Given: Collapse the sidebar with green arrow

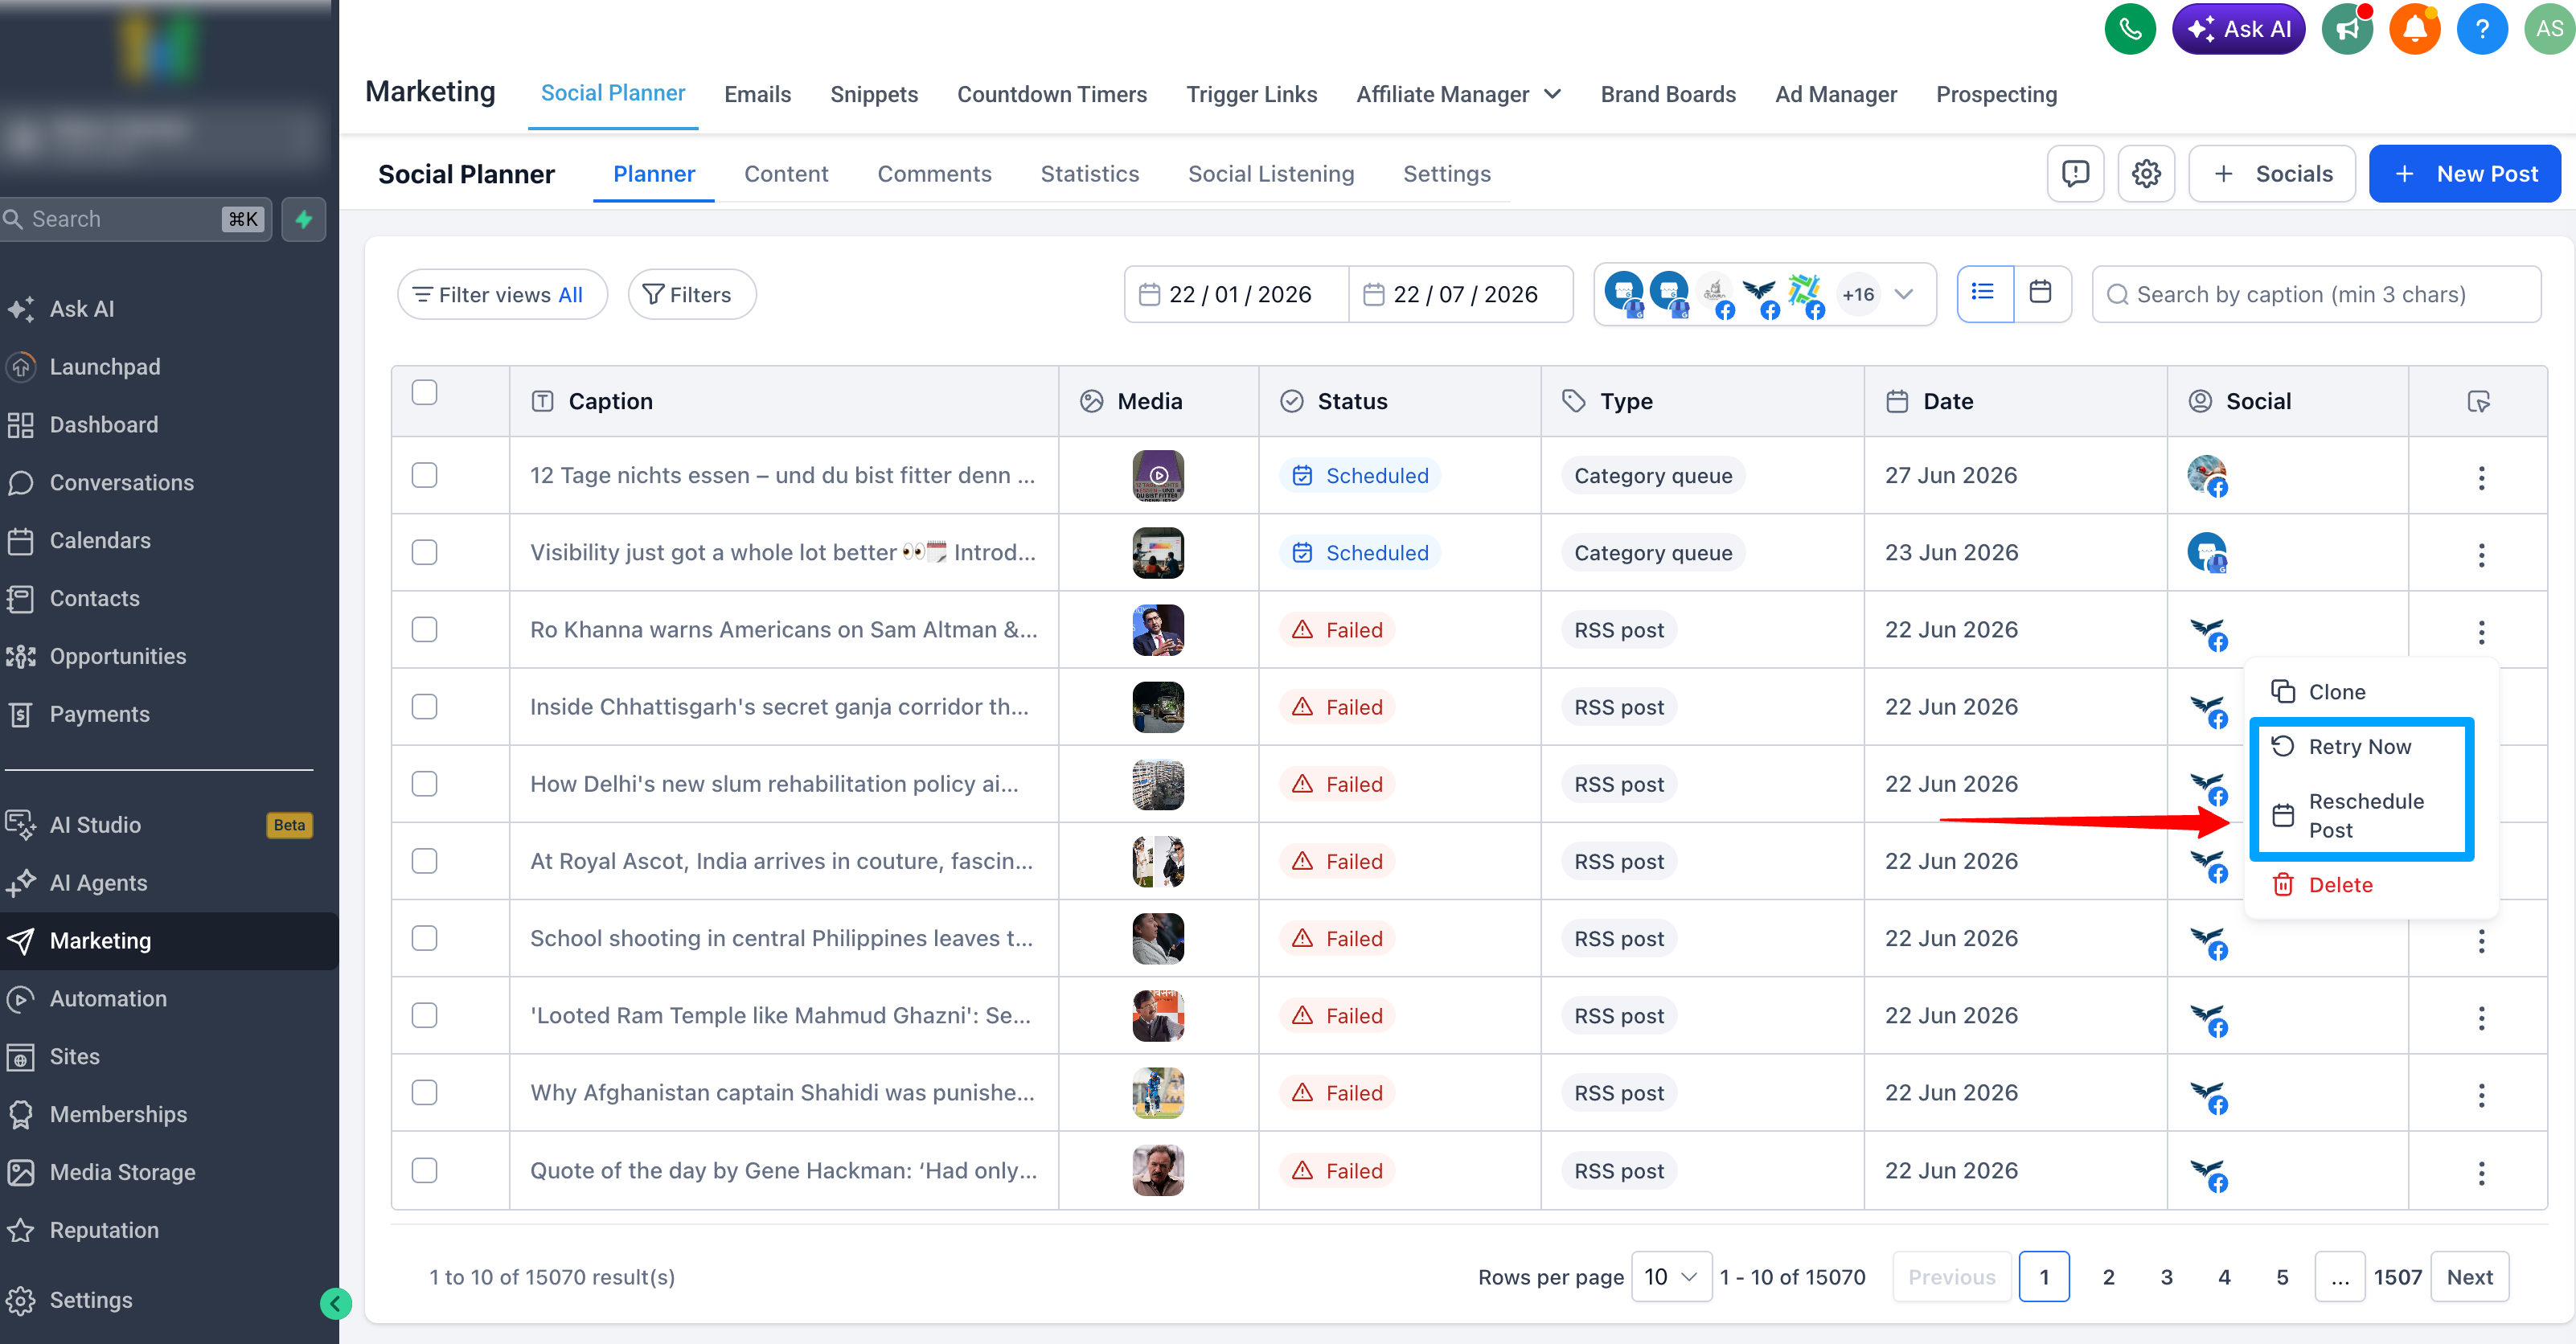Looking at the screenshot, I should [336, 1303].
